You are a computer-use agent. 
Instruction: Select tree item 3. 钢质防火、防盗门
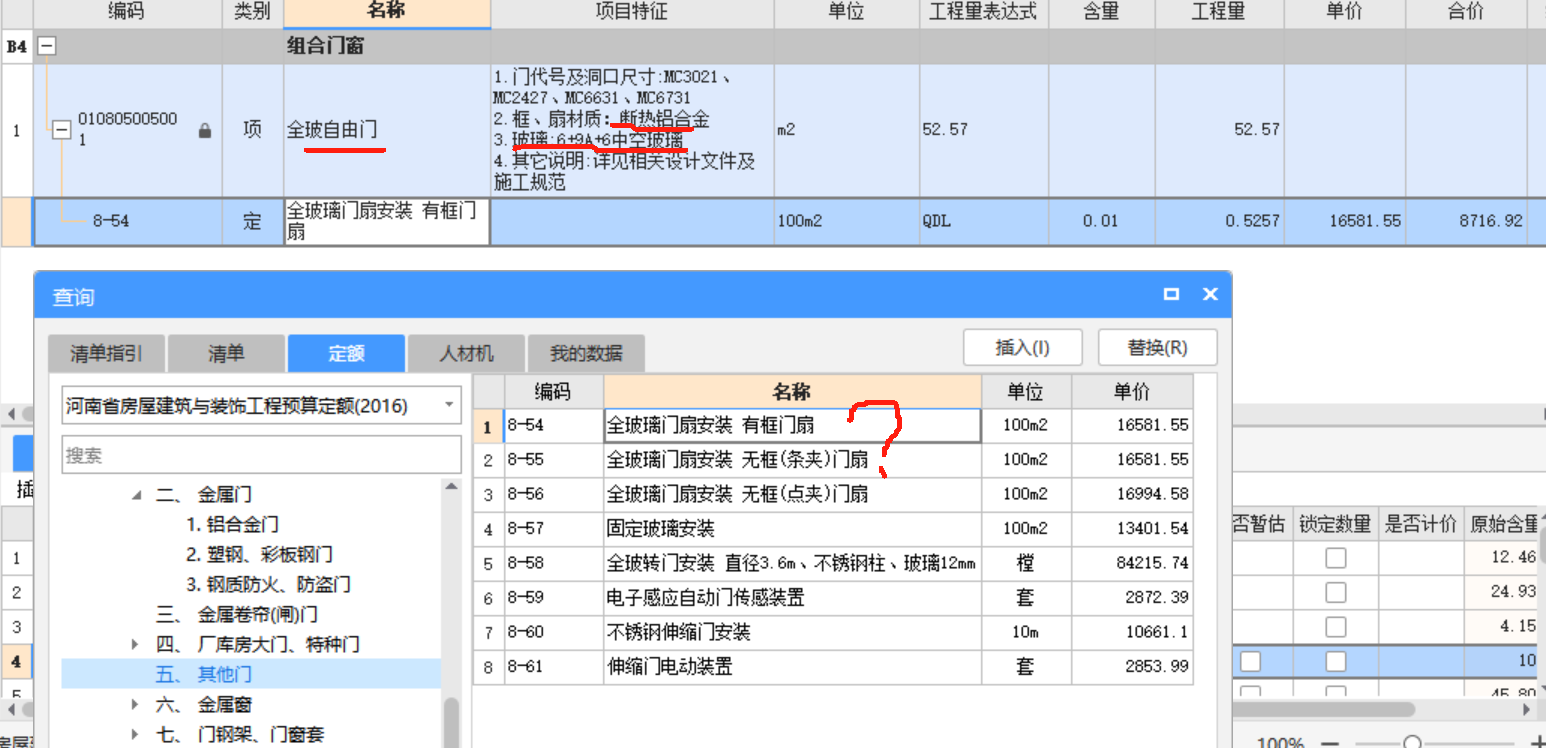tap(268, 584)
